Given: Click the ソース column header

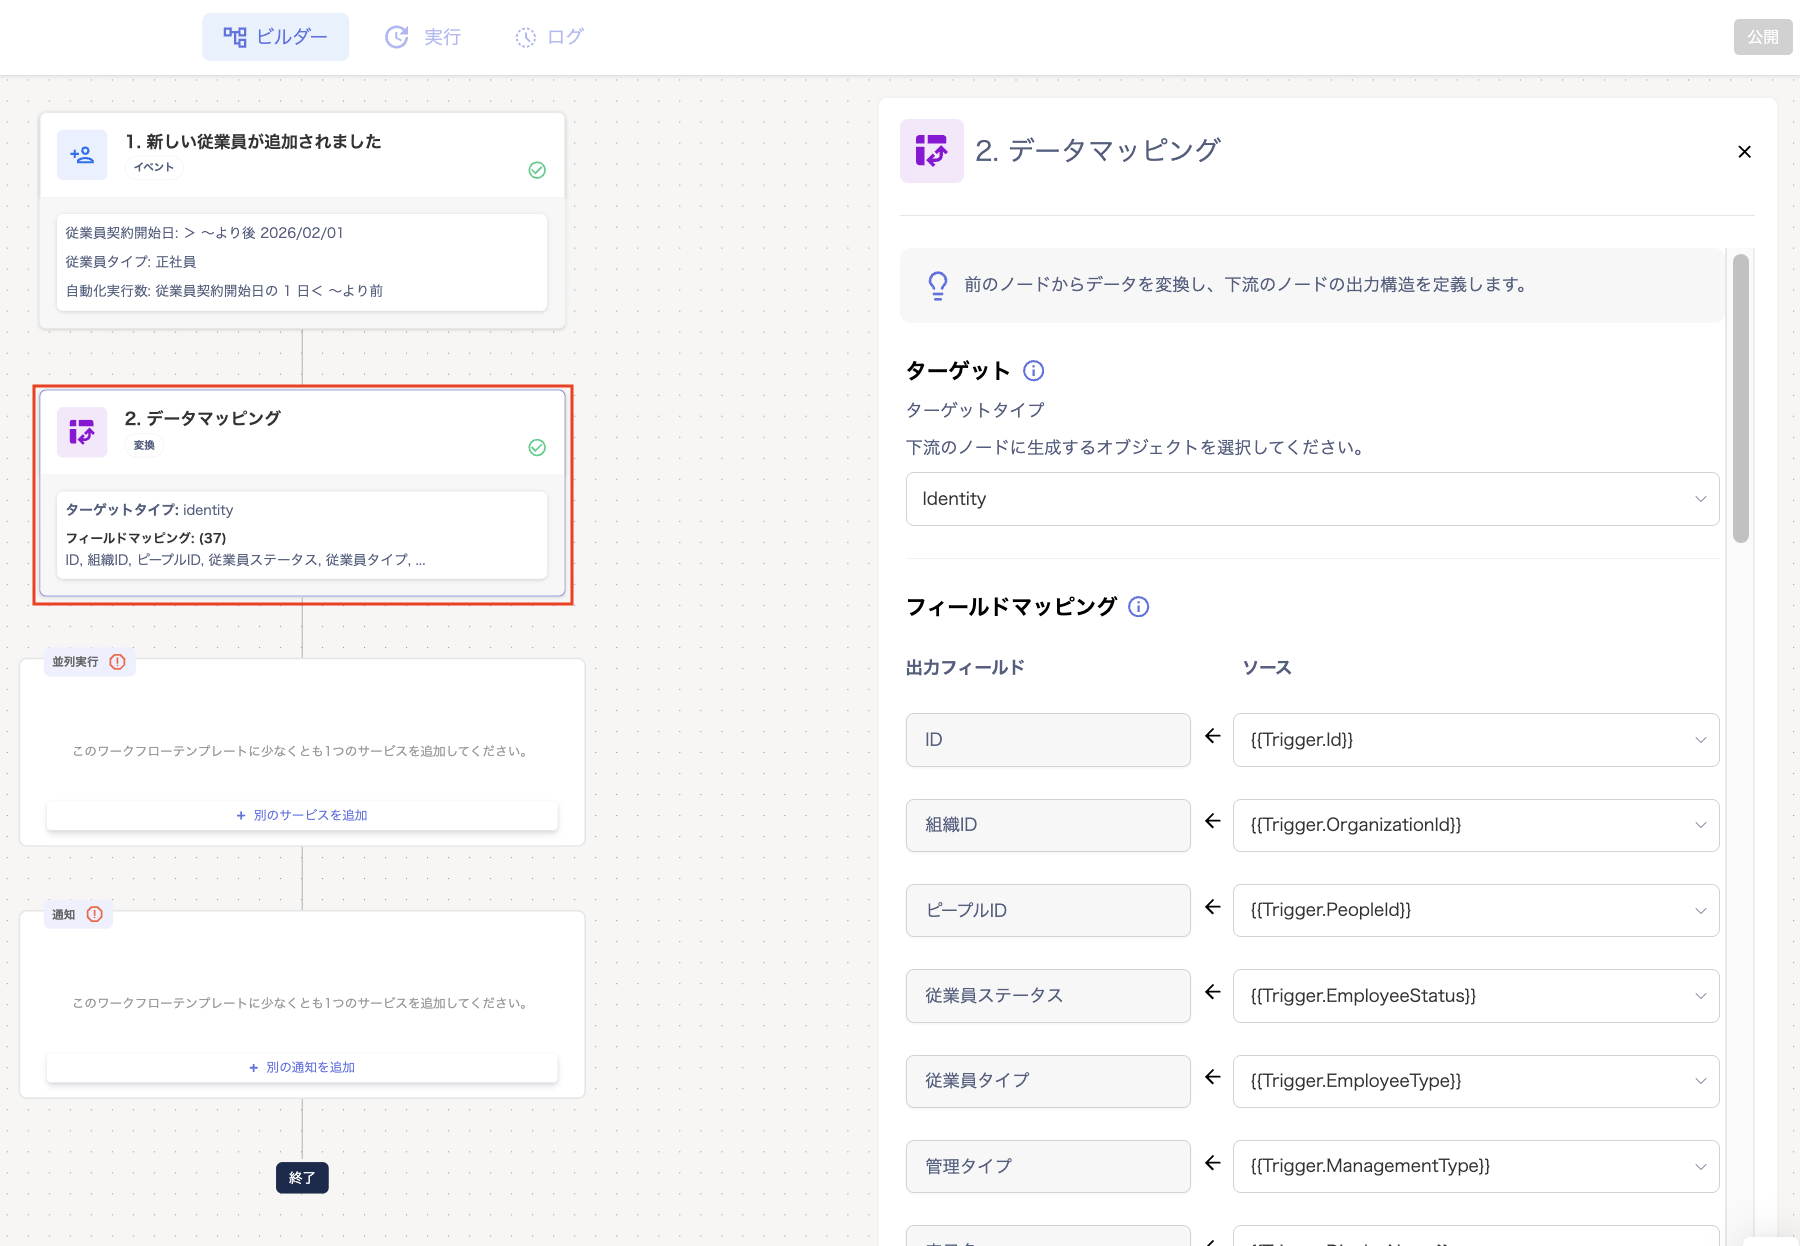Looking at the screenshot, I should click(1267, 668).
